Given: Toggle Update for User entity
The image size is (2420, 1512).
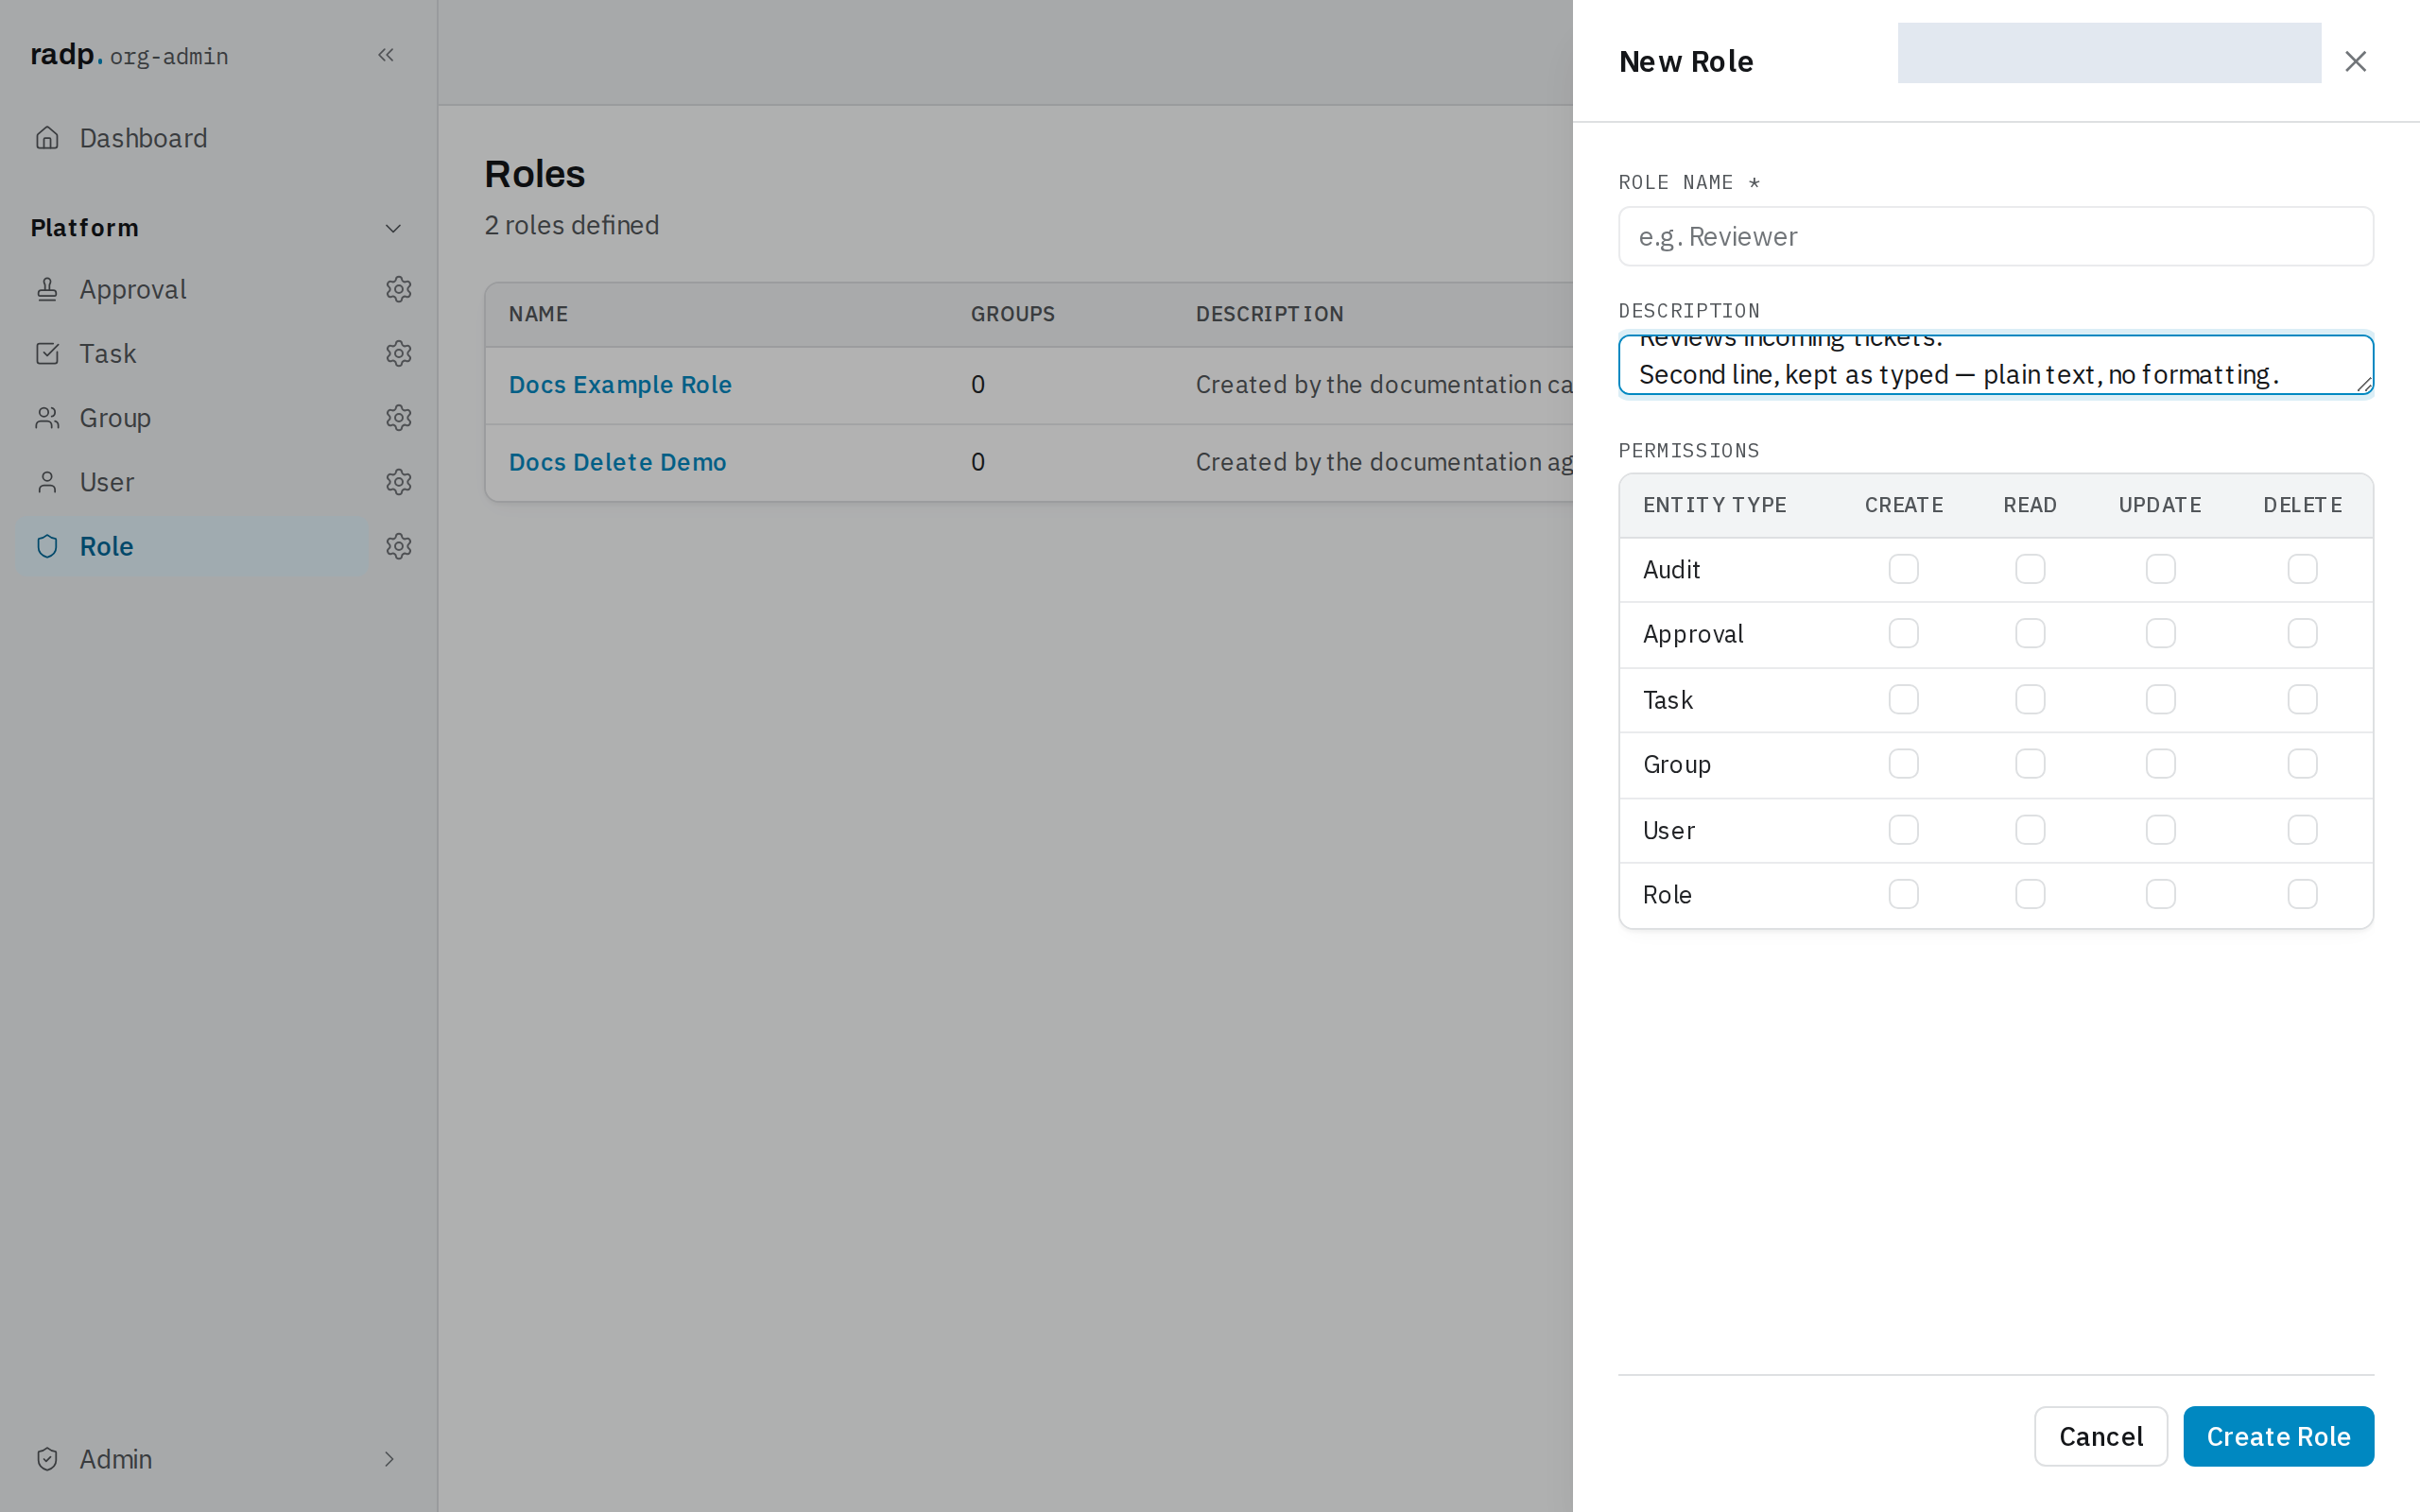Looking at the screenshot, I should [2160, 830].
